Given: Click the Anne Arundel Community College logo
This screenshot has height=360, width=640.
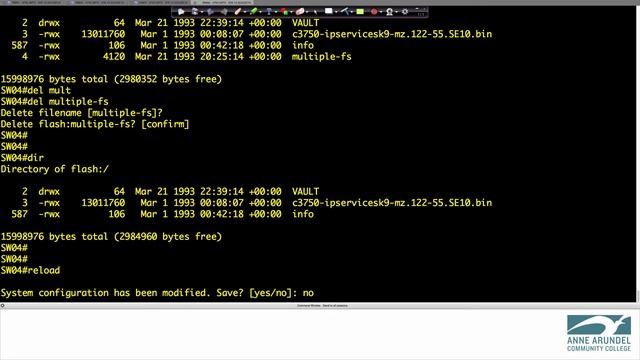Looking at the screenshot, I should click(599, 333).
